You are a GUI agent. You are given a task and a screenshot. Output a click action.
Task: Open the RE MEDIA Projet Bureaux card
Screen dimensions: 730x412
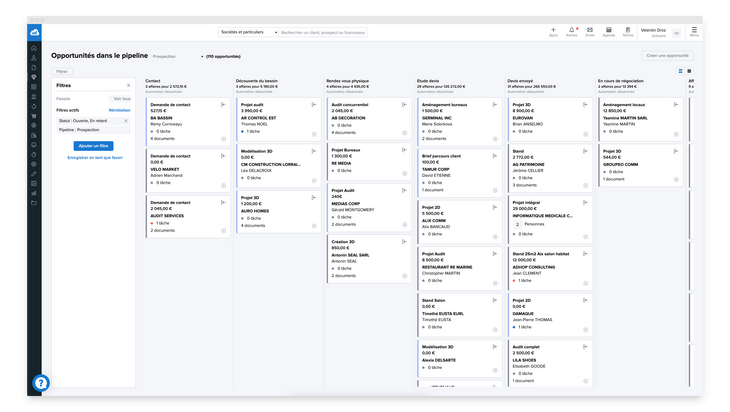point(368,162)
